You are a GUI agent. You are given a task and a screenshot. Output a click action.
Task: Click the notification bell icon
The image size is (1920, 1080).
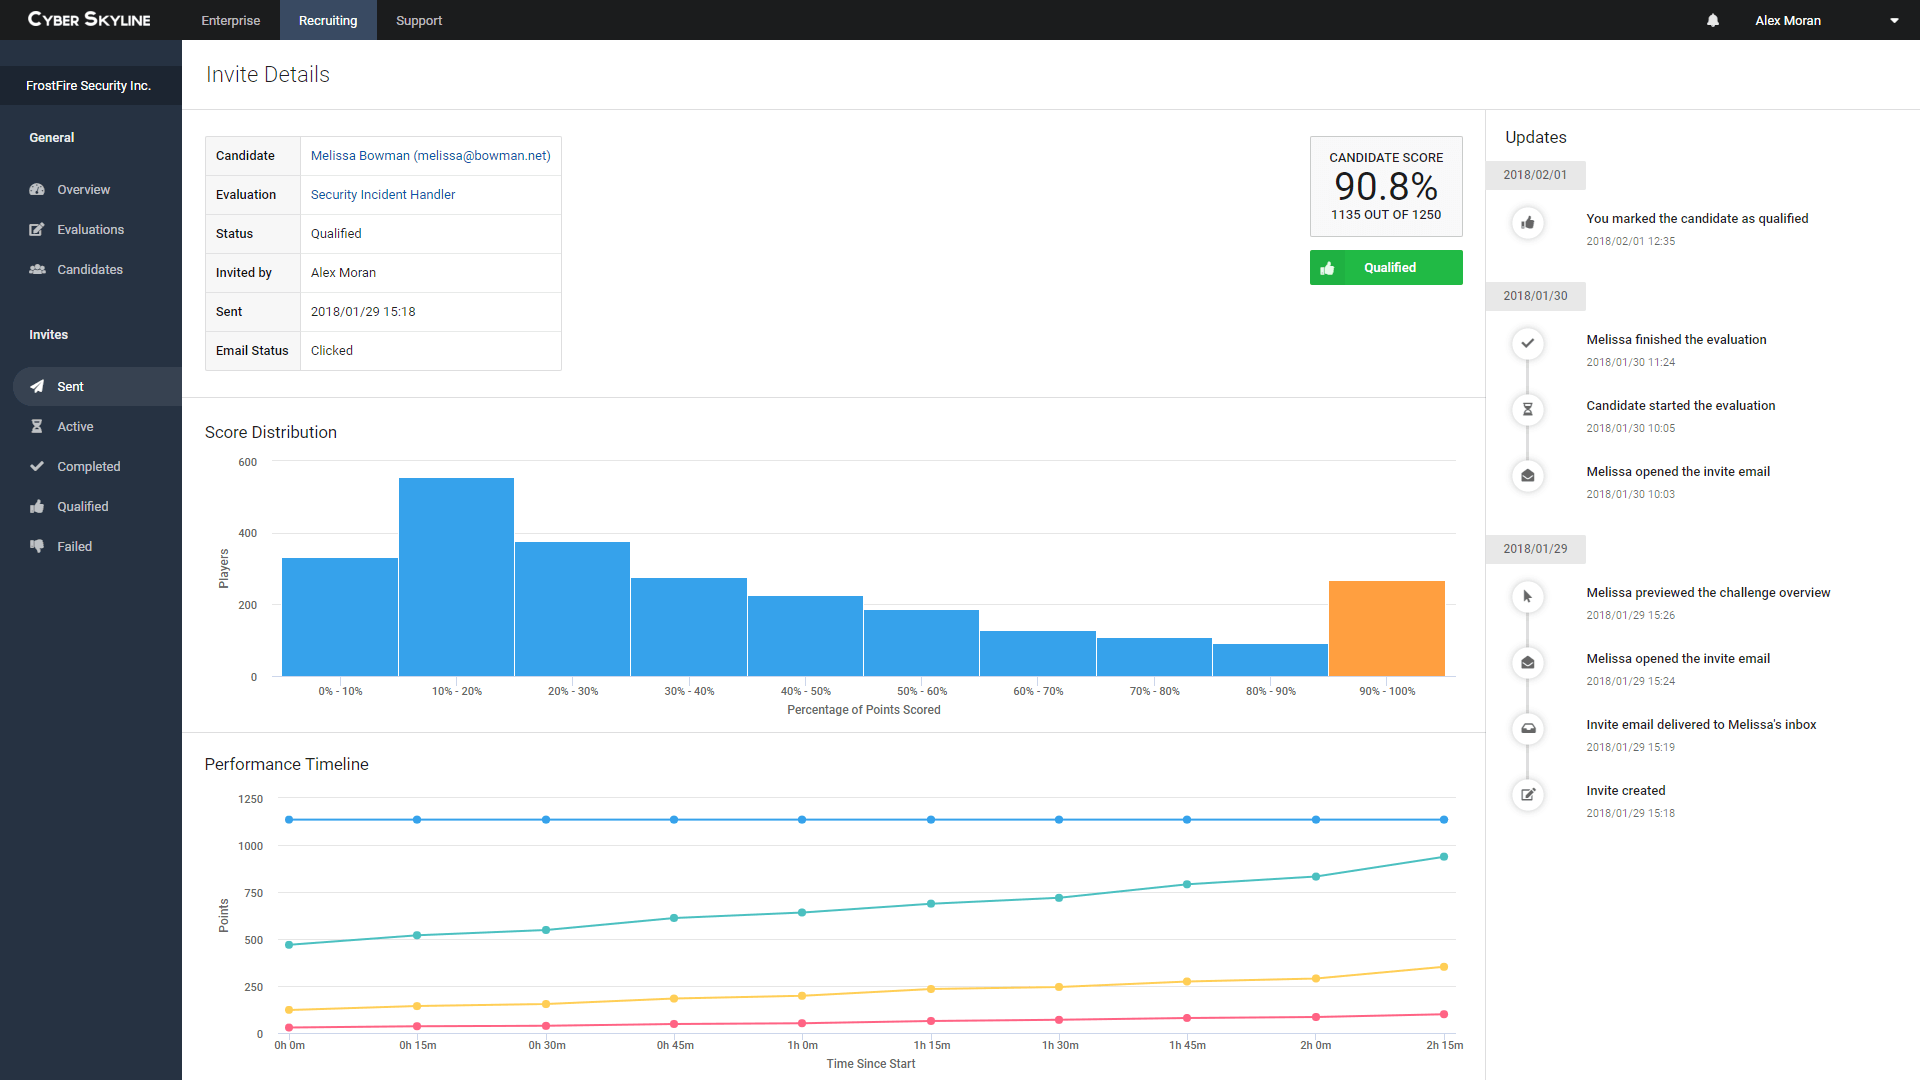[1712, 20]
